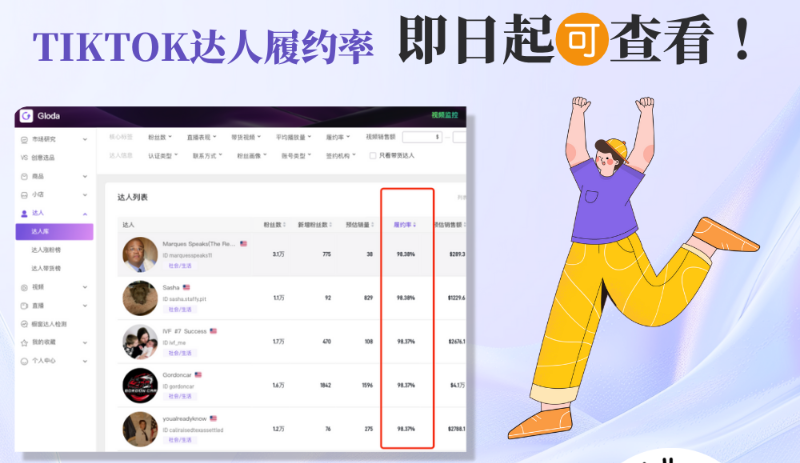The width and height of the screenshot is (800, 463).
Task: Click IVF #7 Success profile photo
Action: [x=140, y=342]
